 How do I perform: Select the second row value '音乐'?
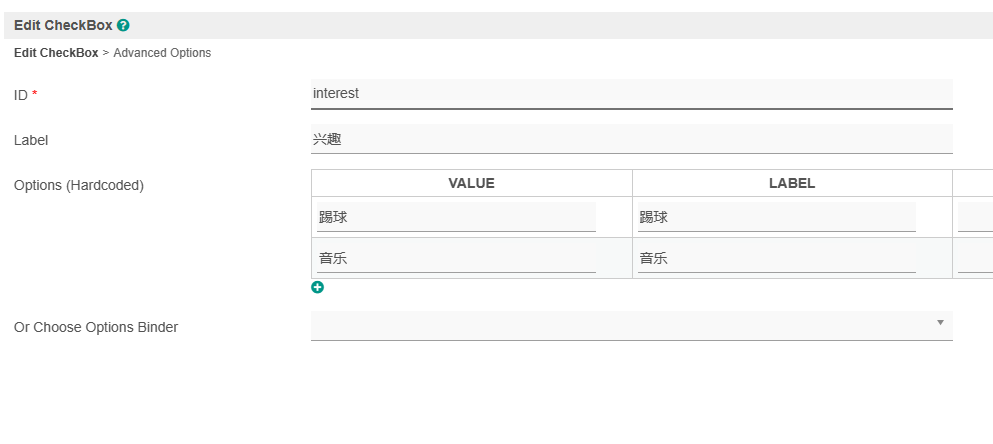click(456, 258)
